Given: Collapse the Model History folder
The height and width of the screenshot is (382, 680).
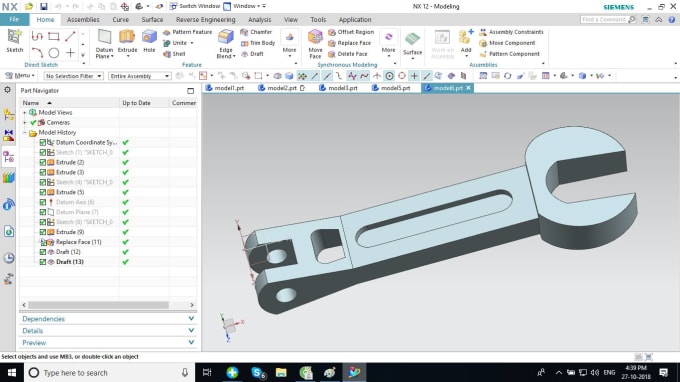Looking at the screenshot, I should (x=25, y=132).
